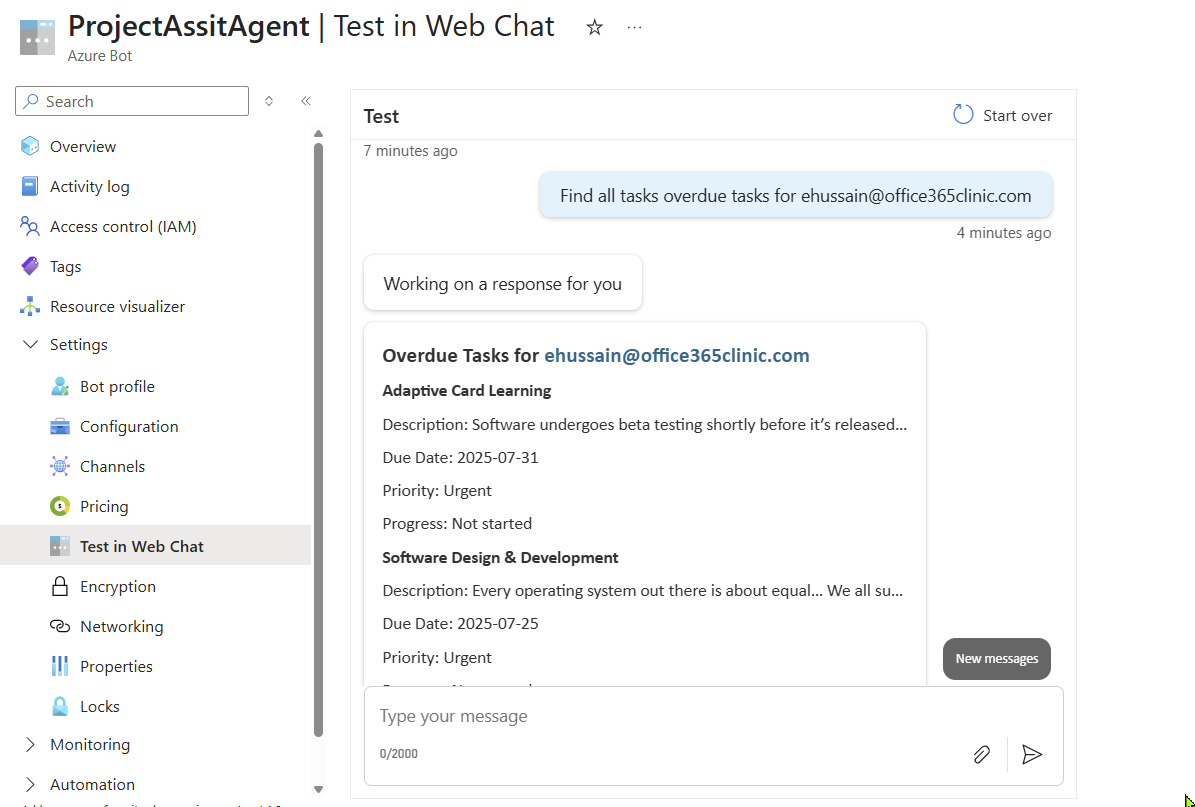Click the '0/2000' character counter

tap(399, 754)
